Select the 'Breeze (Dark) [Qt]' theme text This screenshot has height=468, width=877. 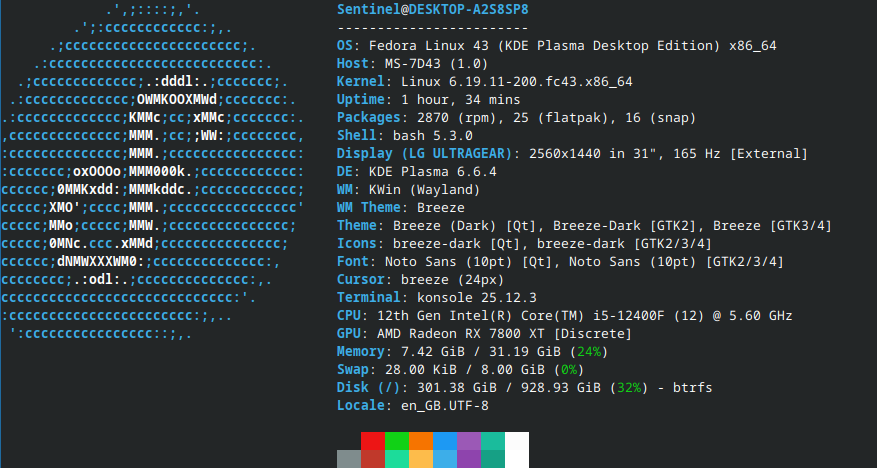tap(465, 225)
